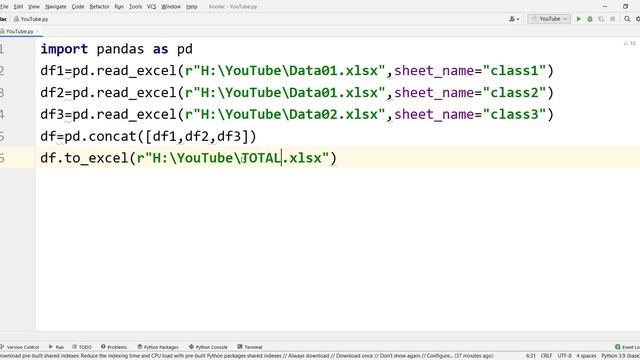The height and width of the screenshot is (360, 640).
Task: Open the Event Log panel
Action: pos(627,347)
